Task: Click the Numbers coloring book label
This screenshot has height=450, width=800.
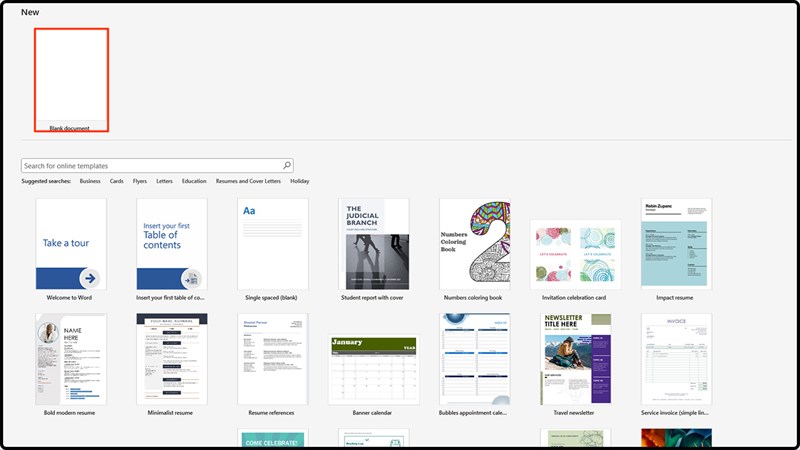Action: tap(473, 297)
